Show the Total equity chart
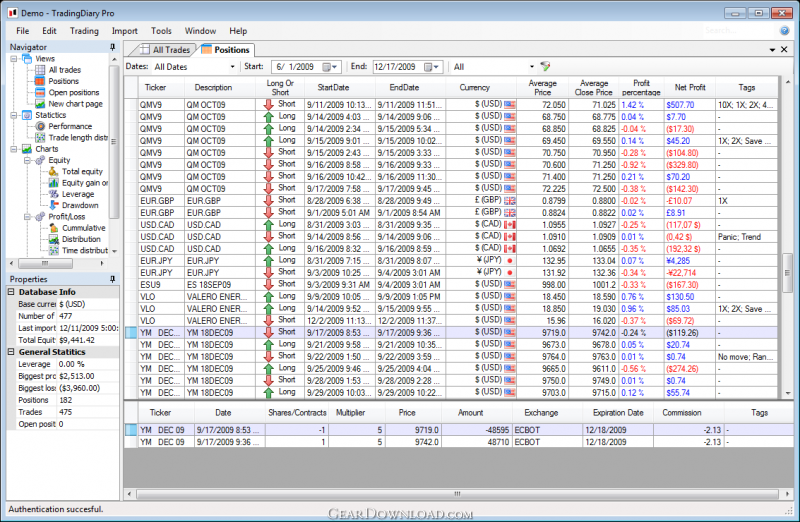 82,171
